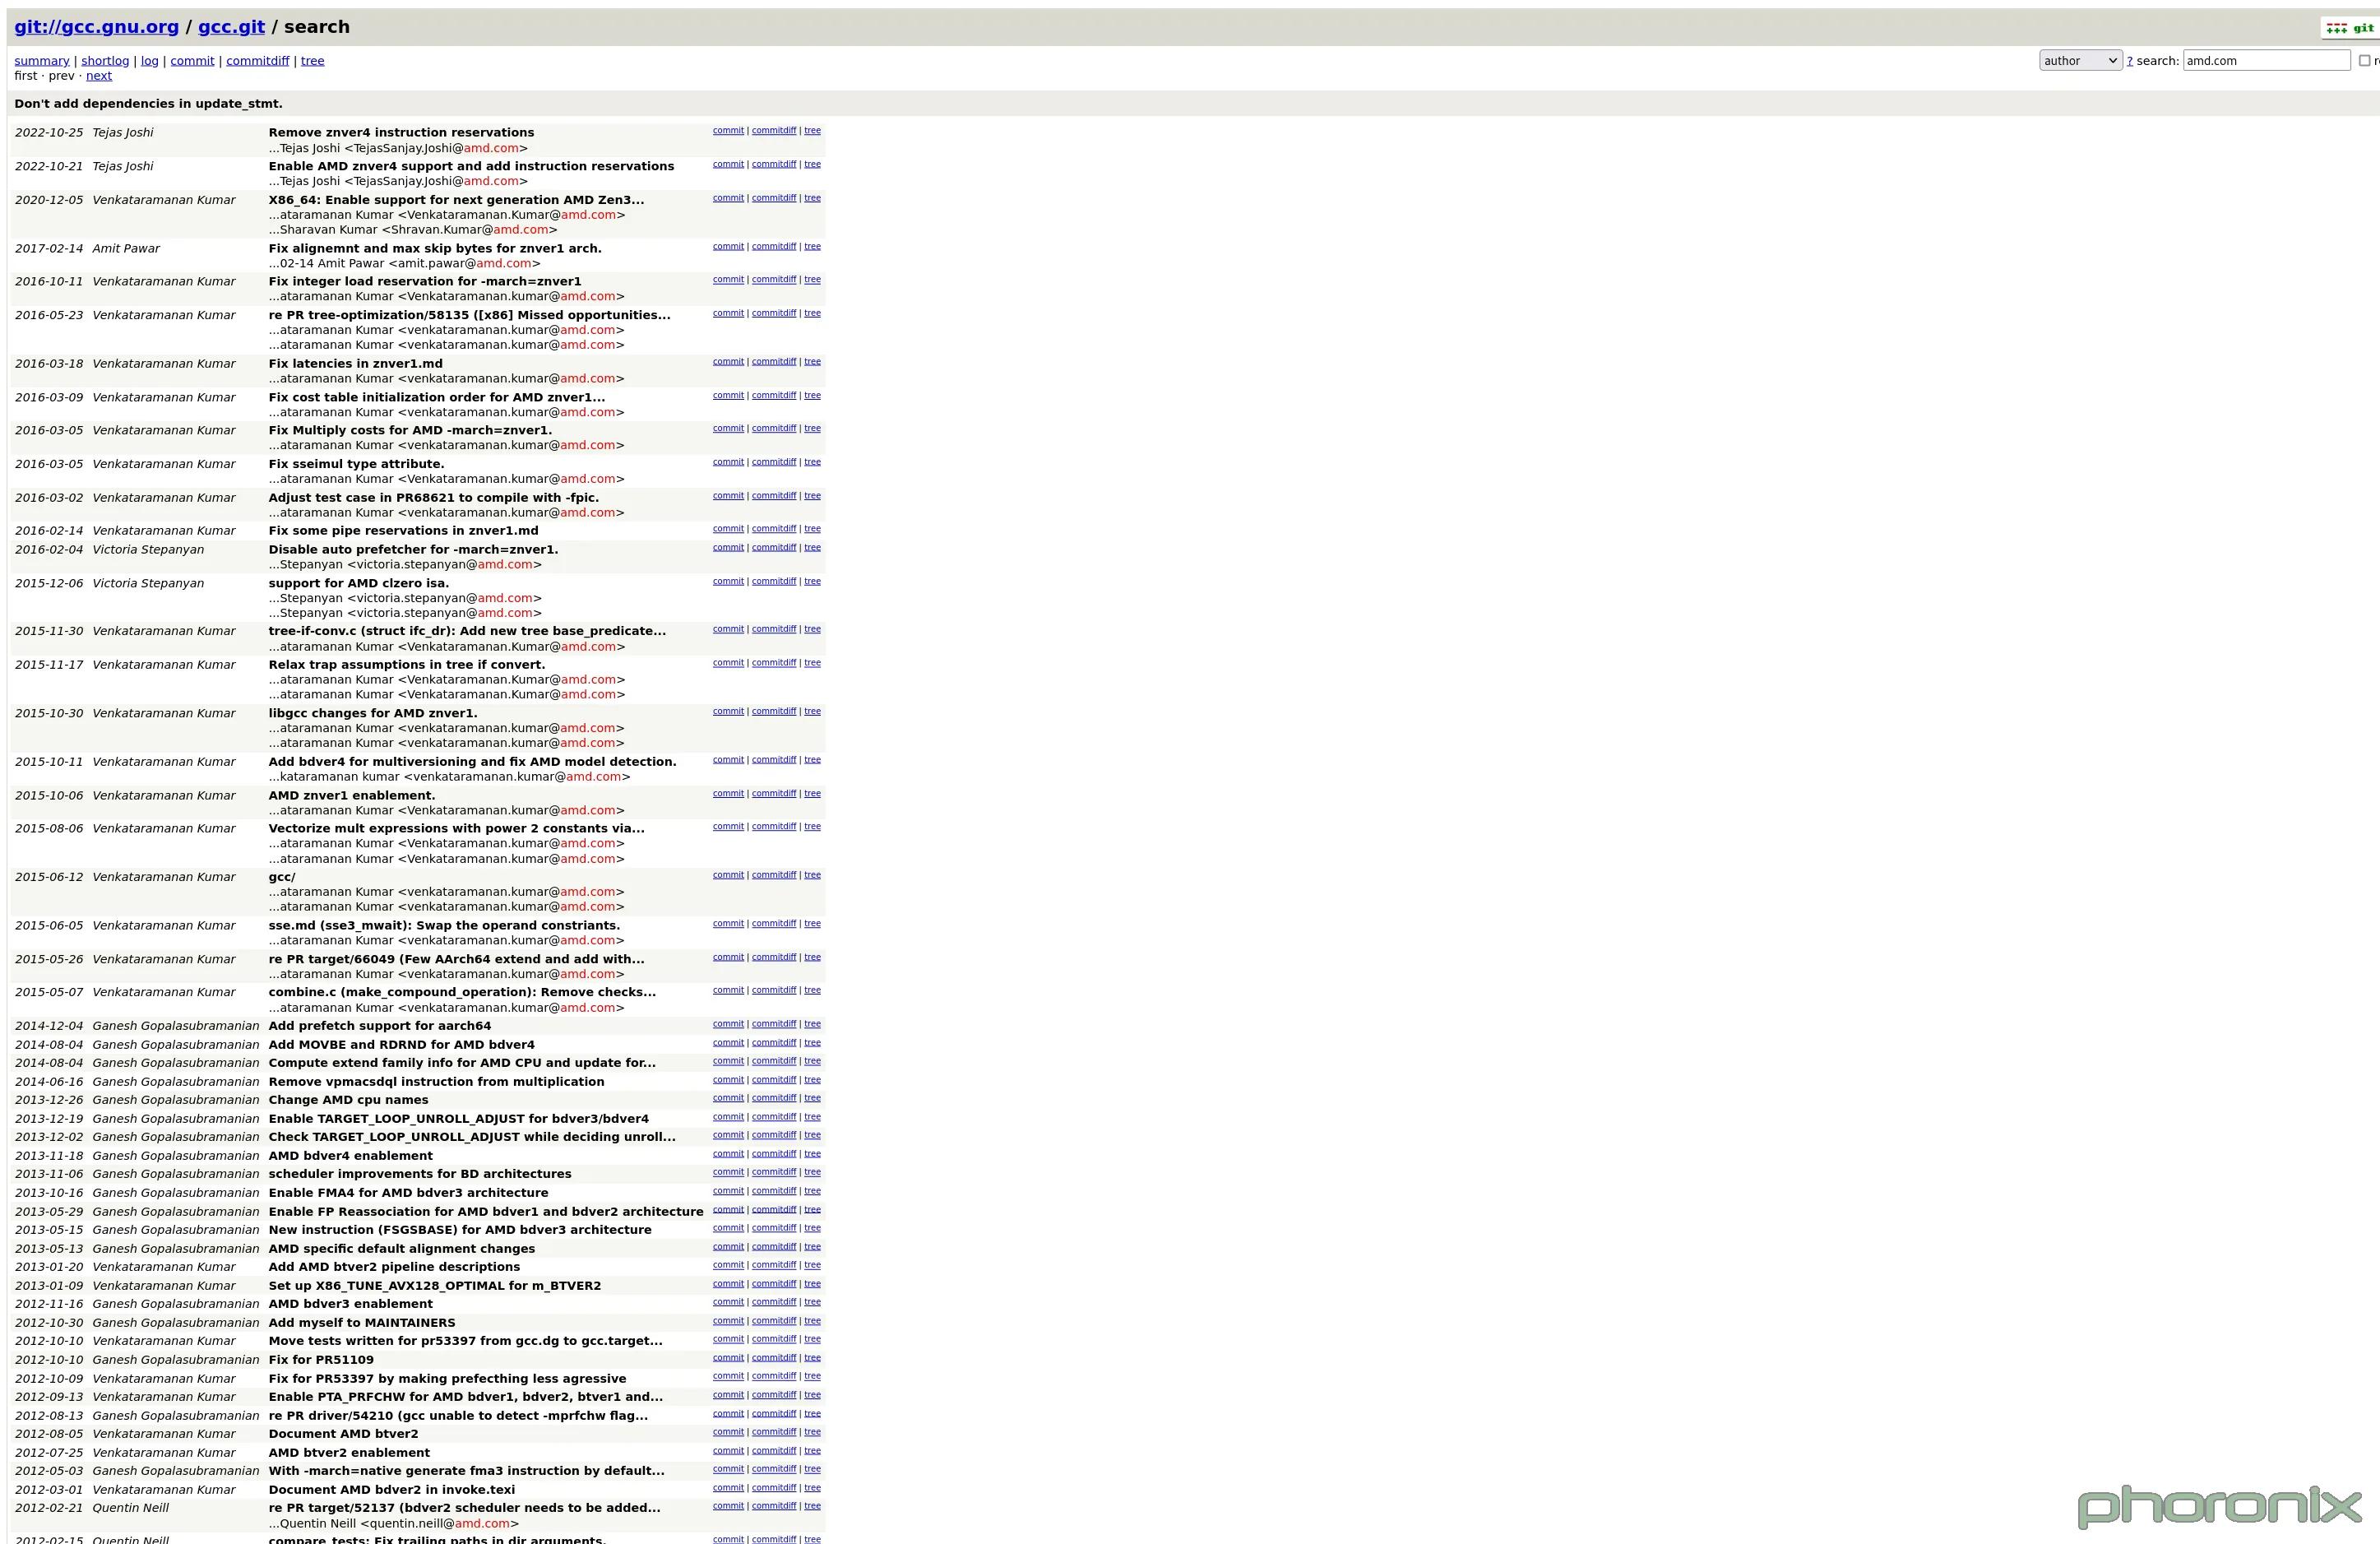Click 'Don't add dependencies in update_stmt.' header text
Image resolution: width=2380 pixels, height=1544 pixels.
(x=148, y=104)
